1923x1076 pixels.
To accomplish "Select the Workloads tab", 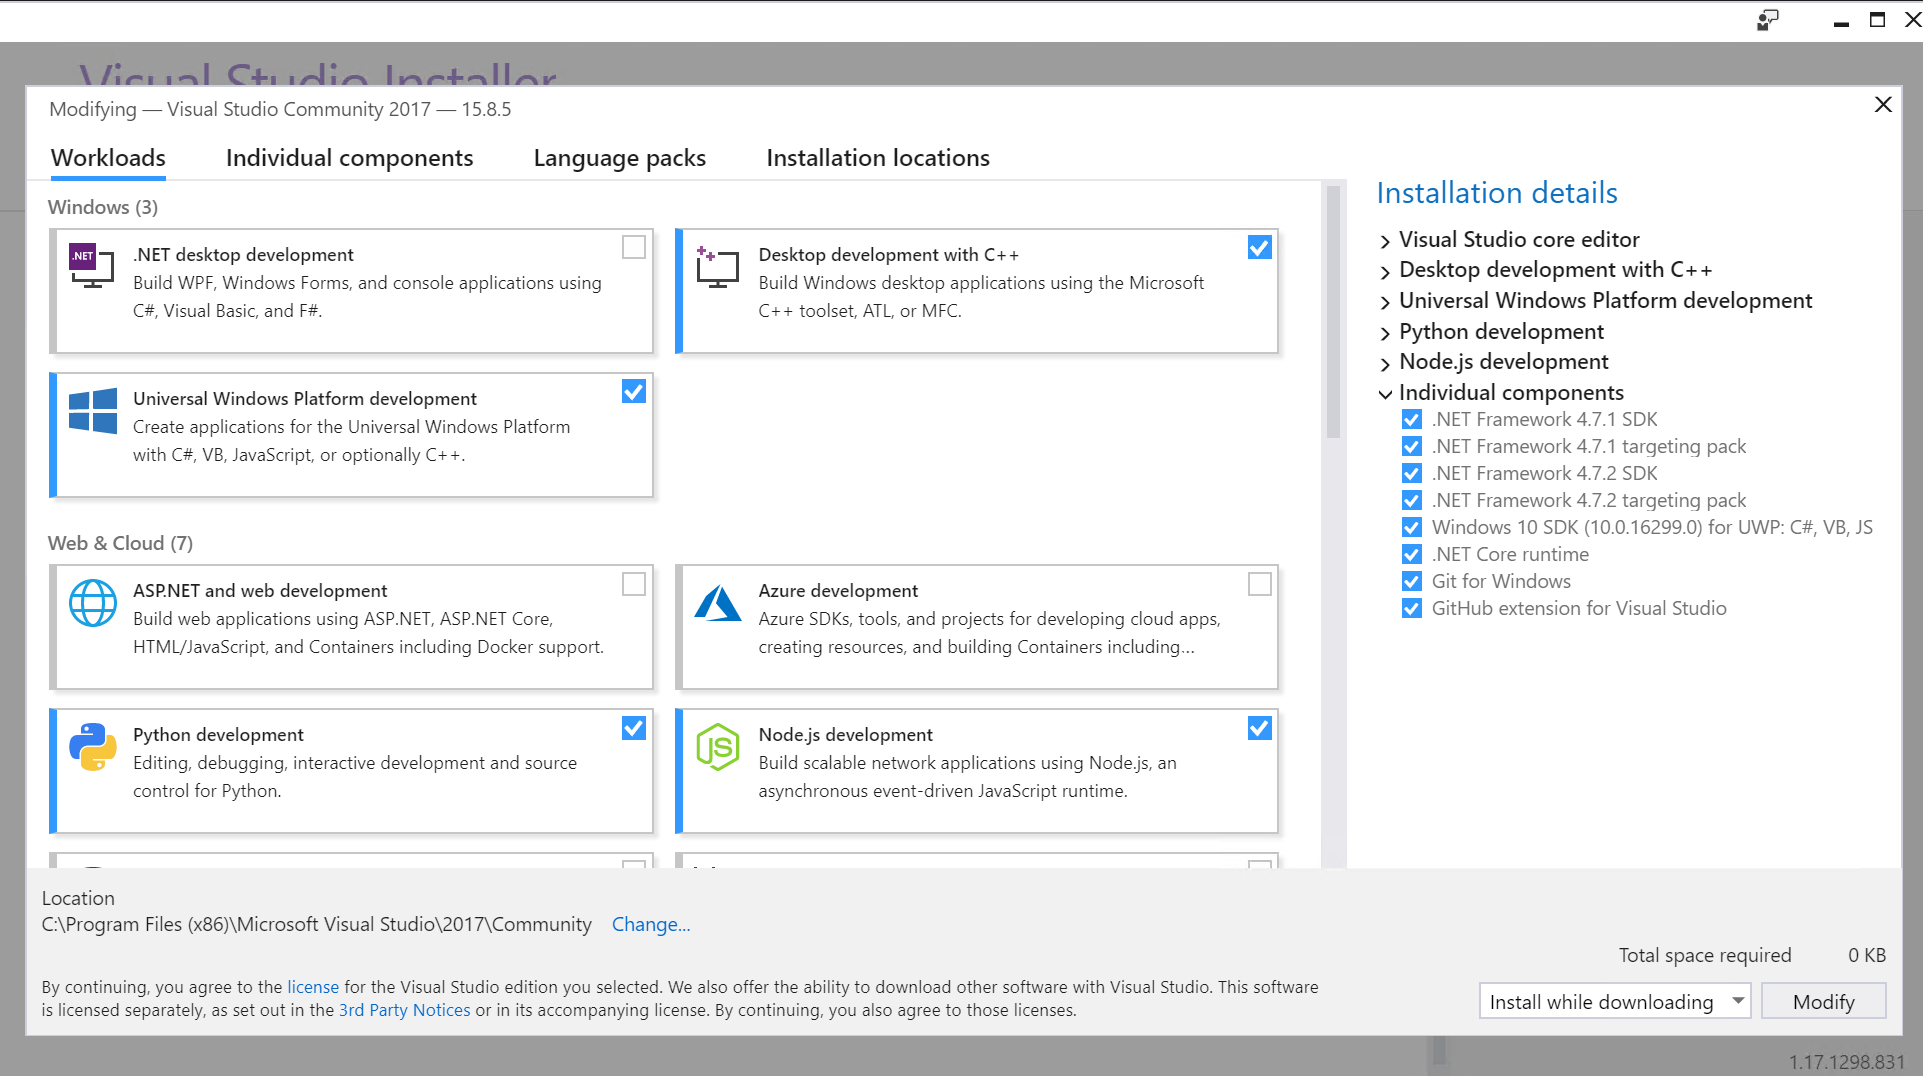I will (108, 158).
